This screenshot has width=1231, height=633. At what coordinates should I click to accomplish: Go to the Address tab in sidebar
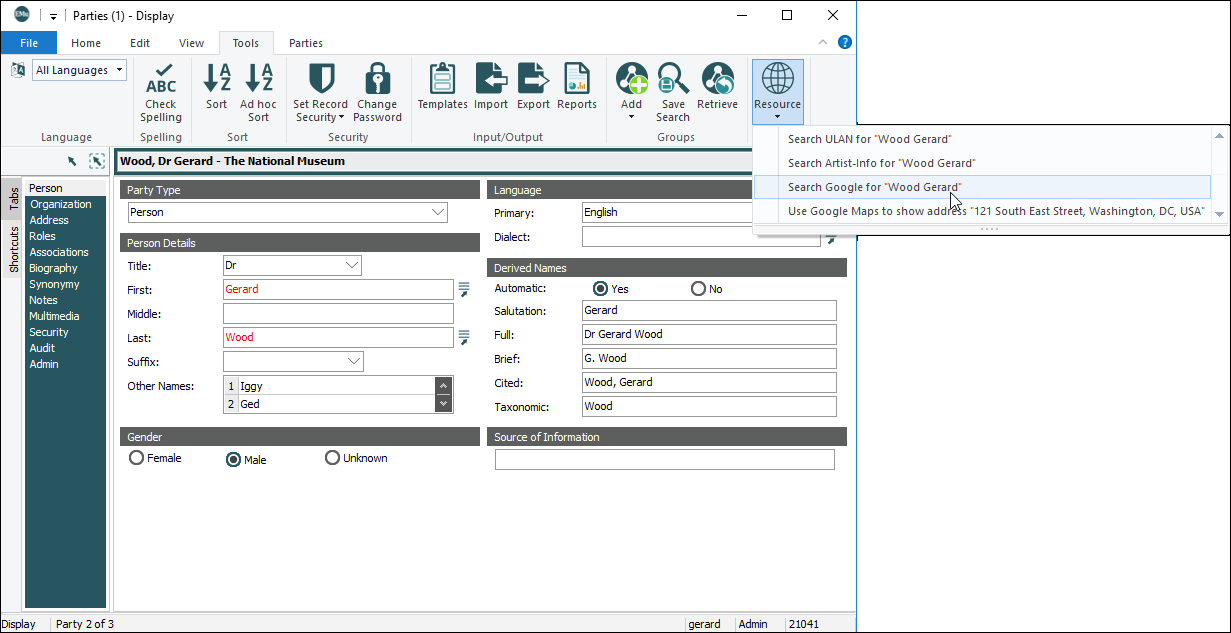[x=49, y=220]
